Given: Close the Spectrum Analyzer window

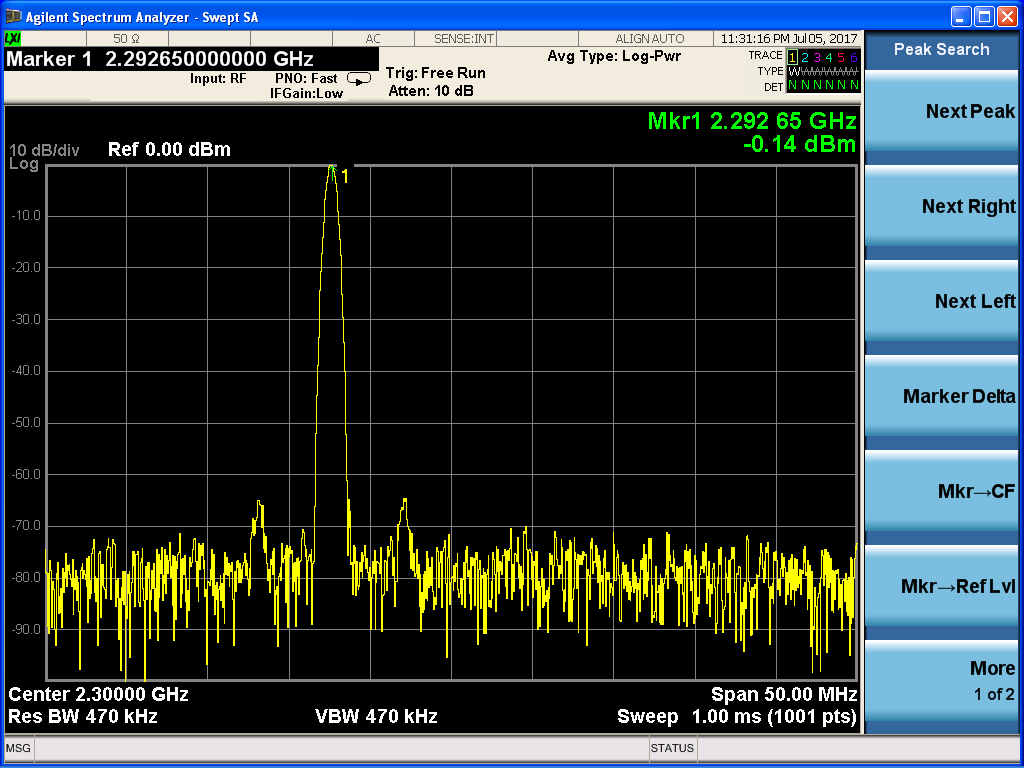Looking at the screenshot, I should point(1008,16).
